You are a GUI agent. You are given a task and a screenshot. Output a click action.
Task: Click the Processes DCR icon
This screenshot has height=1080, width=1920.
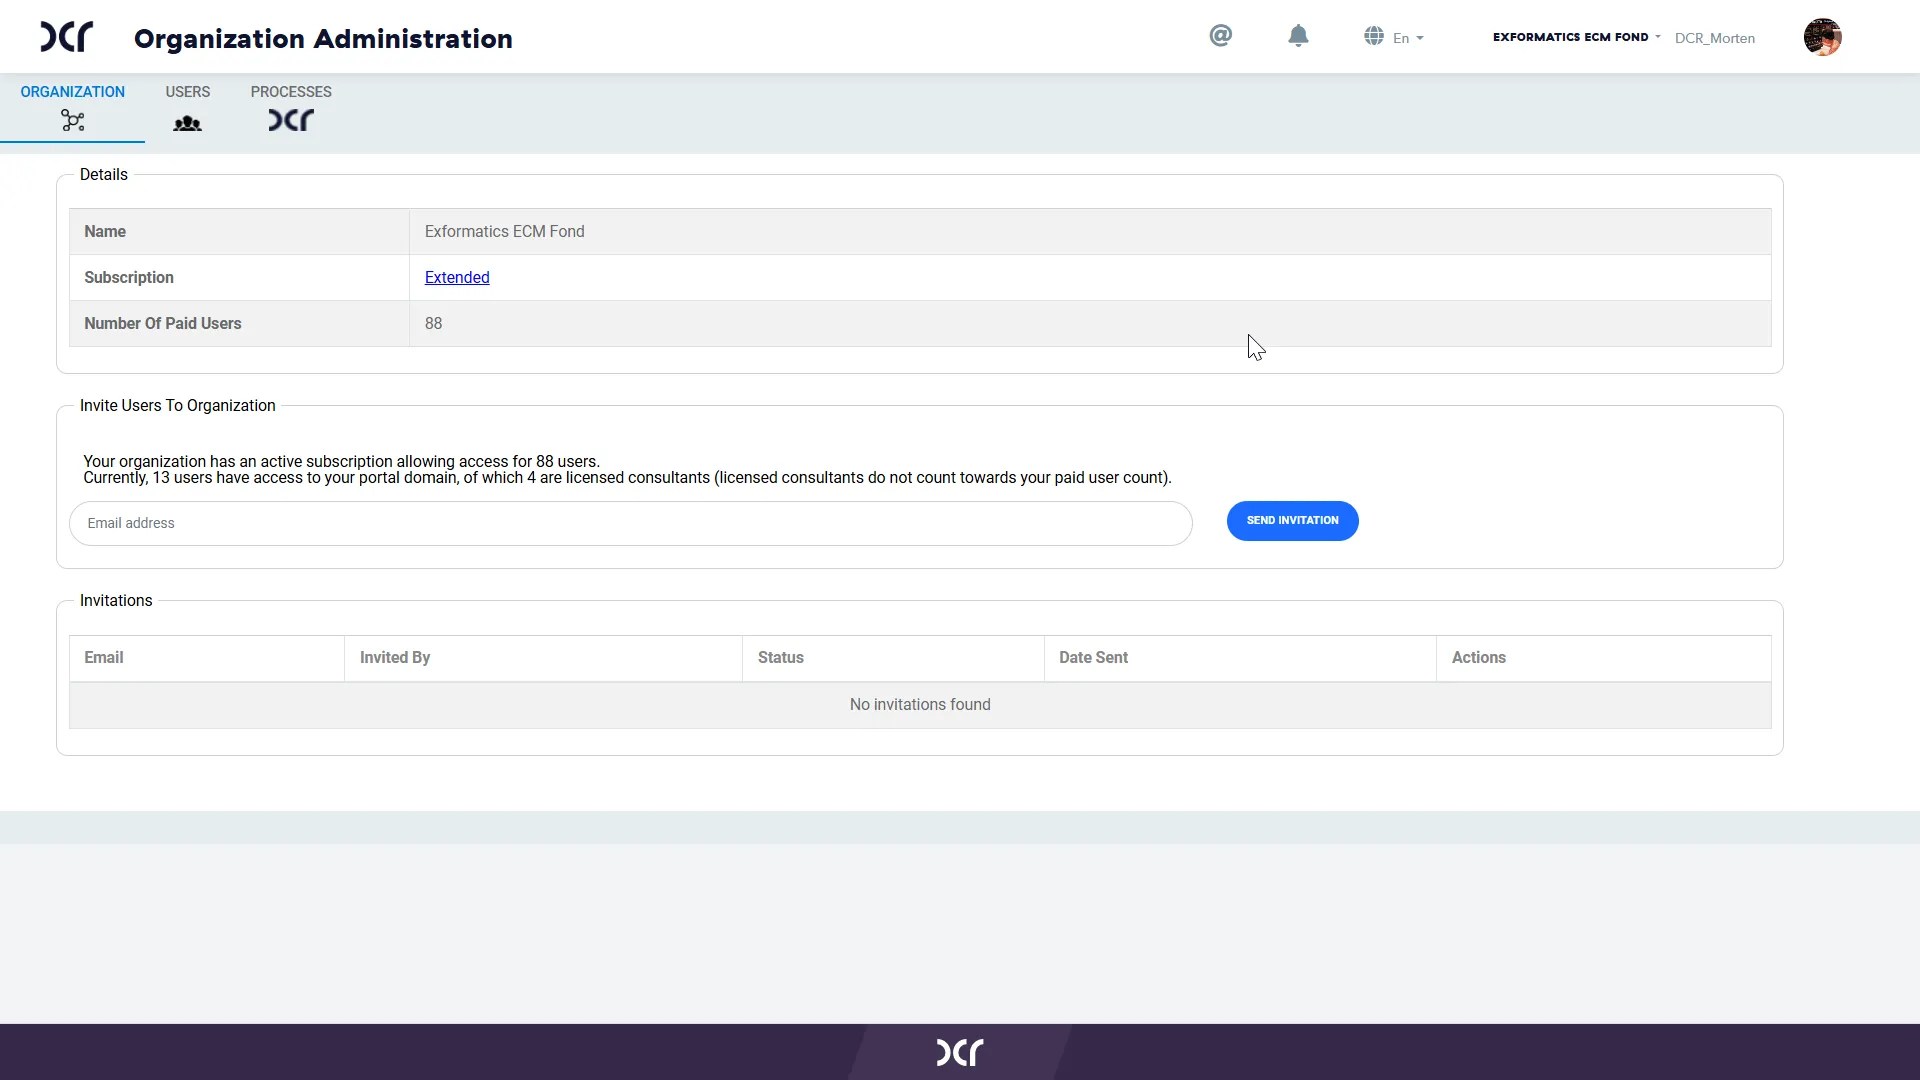[291, 121]
